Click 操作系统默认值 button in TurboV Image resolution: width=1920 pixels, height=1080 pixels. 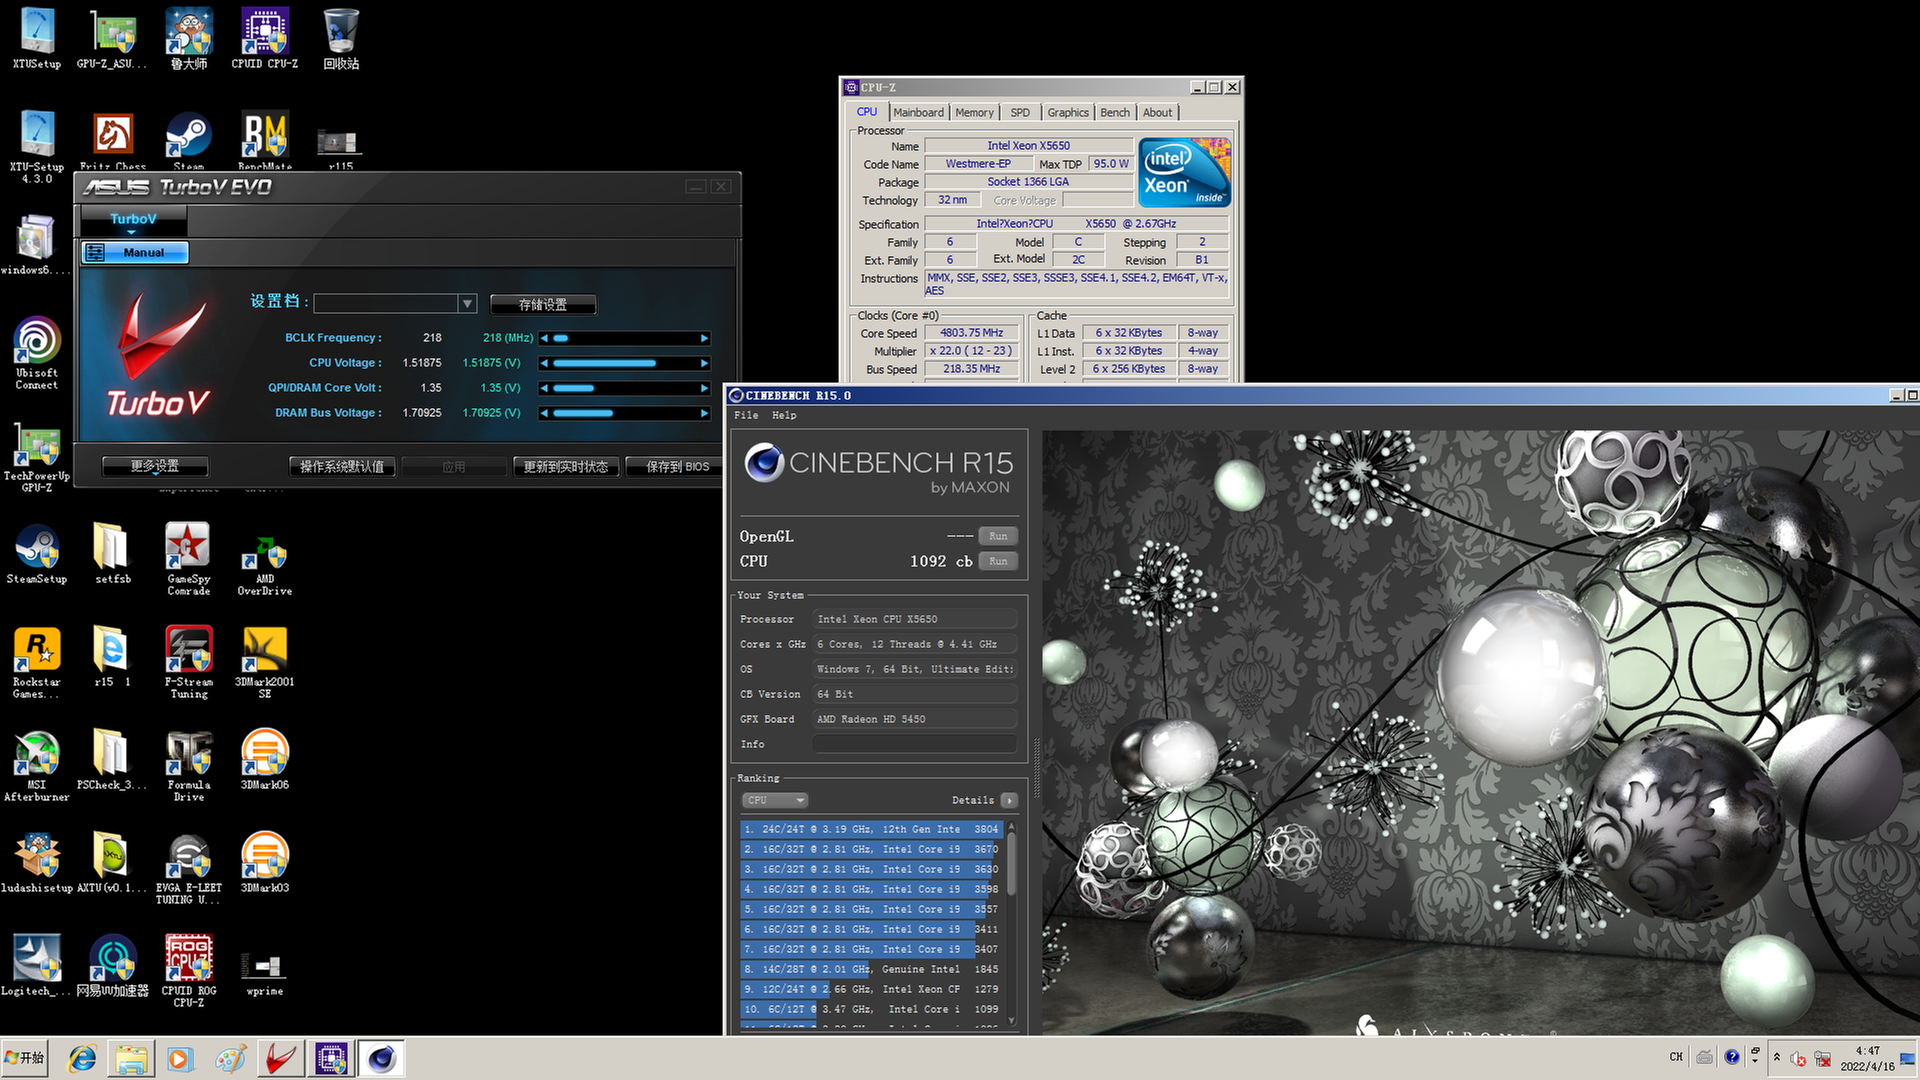click(342, 466)
